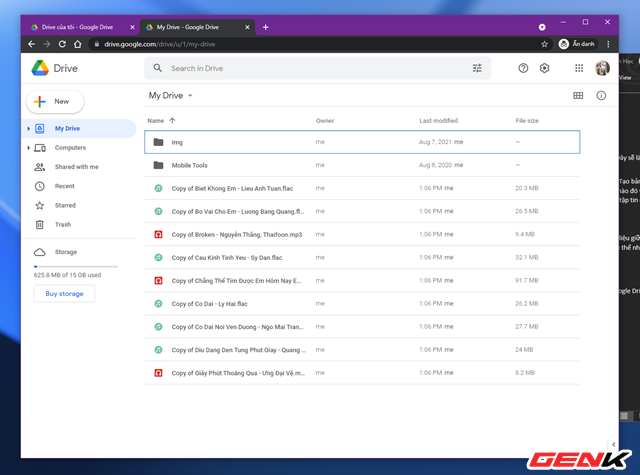
Task: Show the view details info panel
Action: (601, 95)
